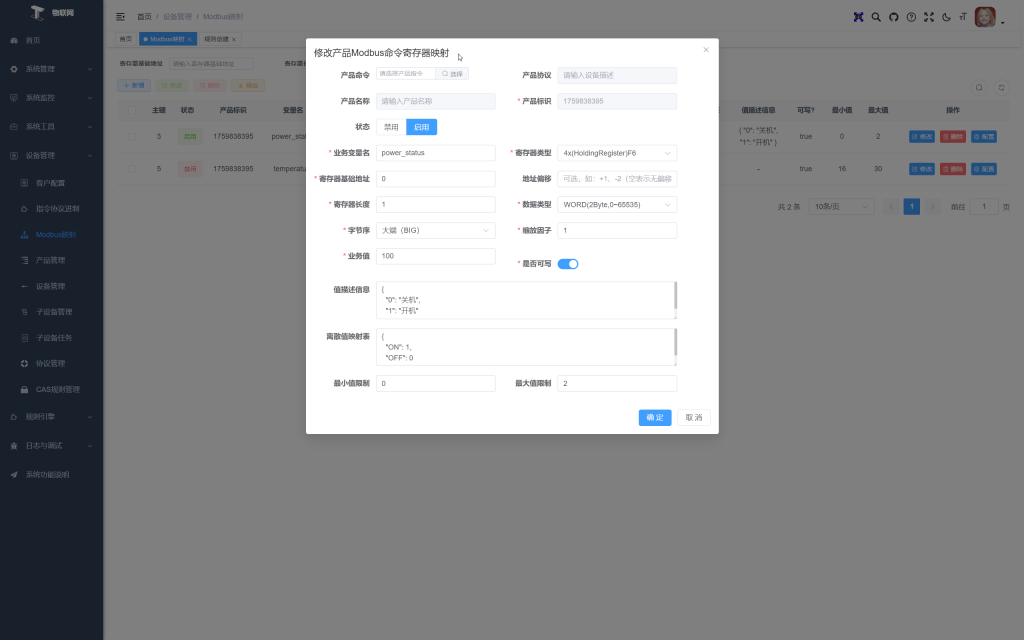
Task: Click the 值描述信息 textarea scrollbar
Action: pyautogui.click(x=676, y=296)
